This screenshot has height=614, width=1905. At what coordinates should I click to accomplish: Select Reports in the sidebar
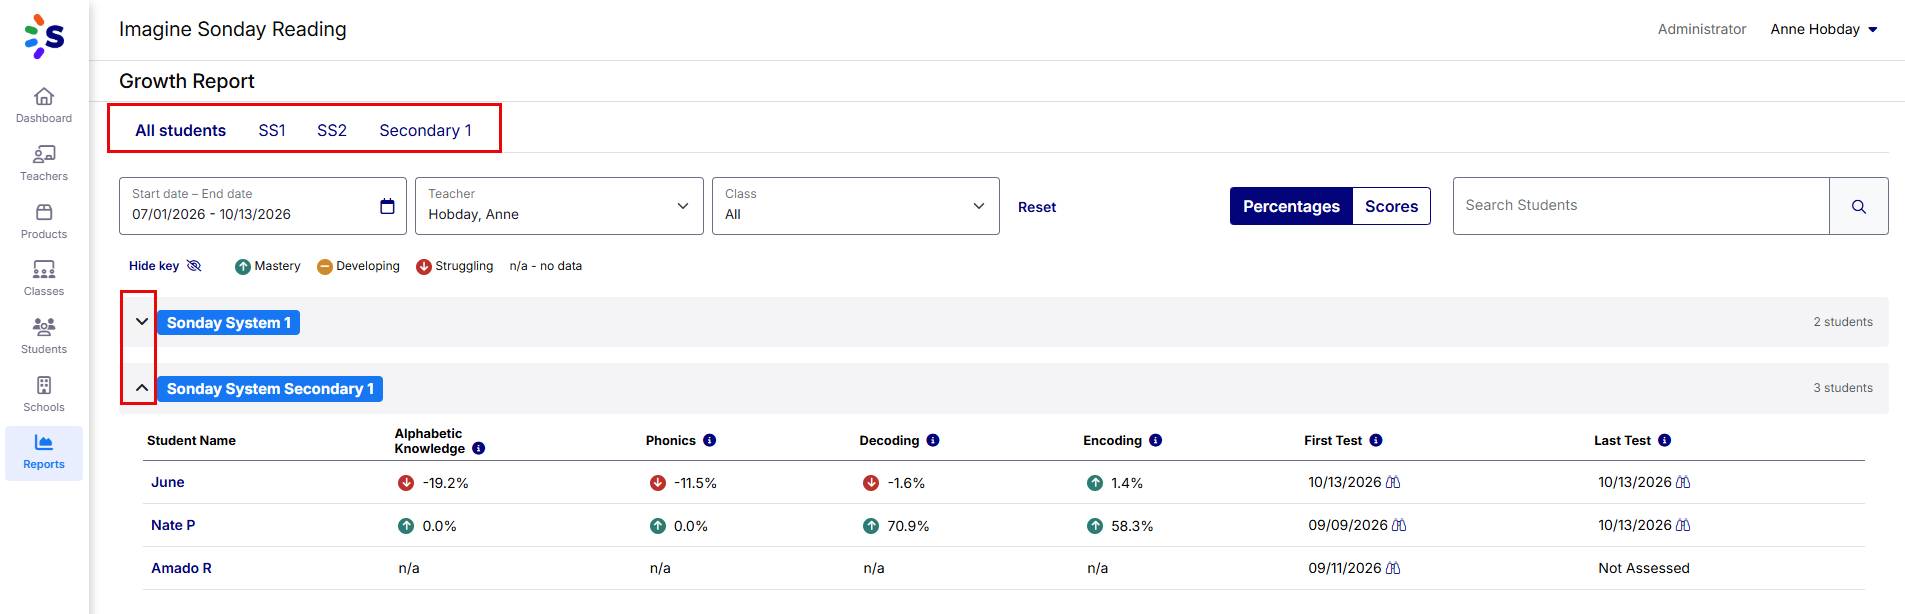click(44, 452)
